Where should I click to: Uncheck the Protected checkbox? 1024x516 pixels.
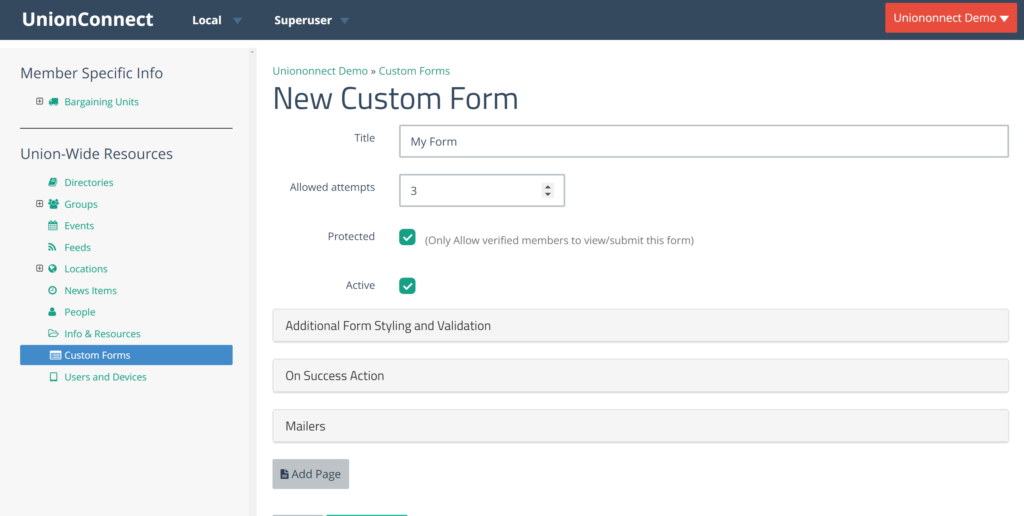pos(407,237)
